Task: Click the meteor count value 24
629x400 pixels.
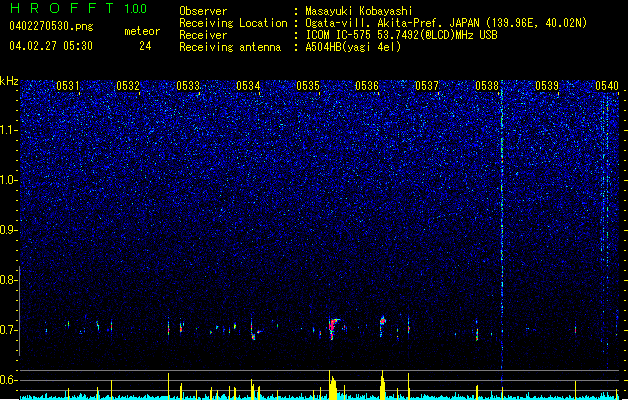Action: [x=145, y=46]
